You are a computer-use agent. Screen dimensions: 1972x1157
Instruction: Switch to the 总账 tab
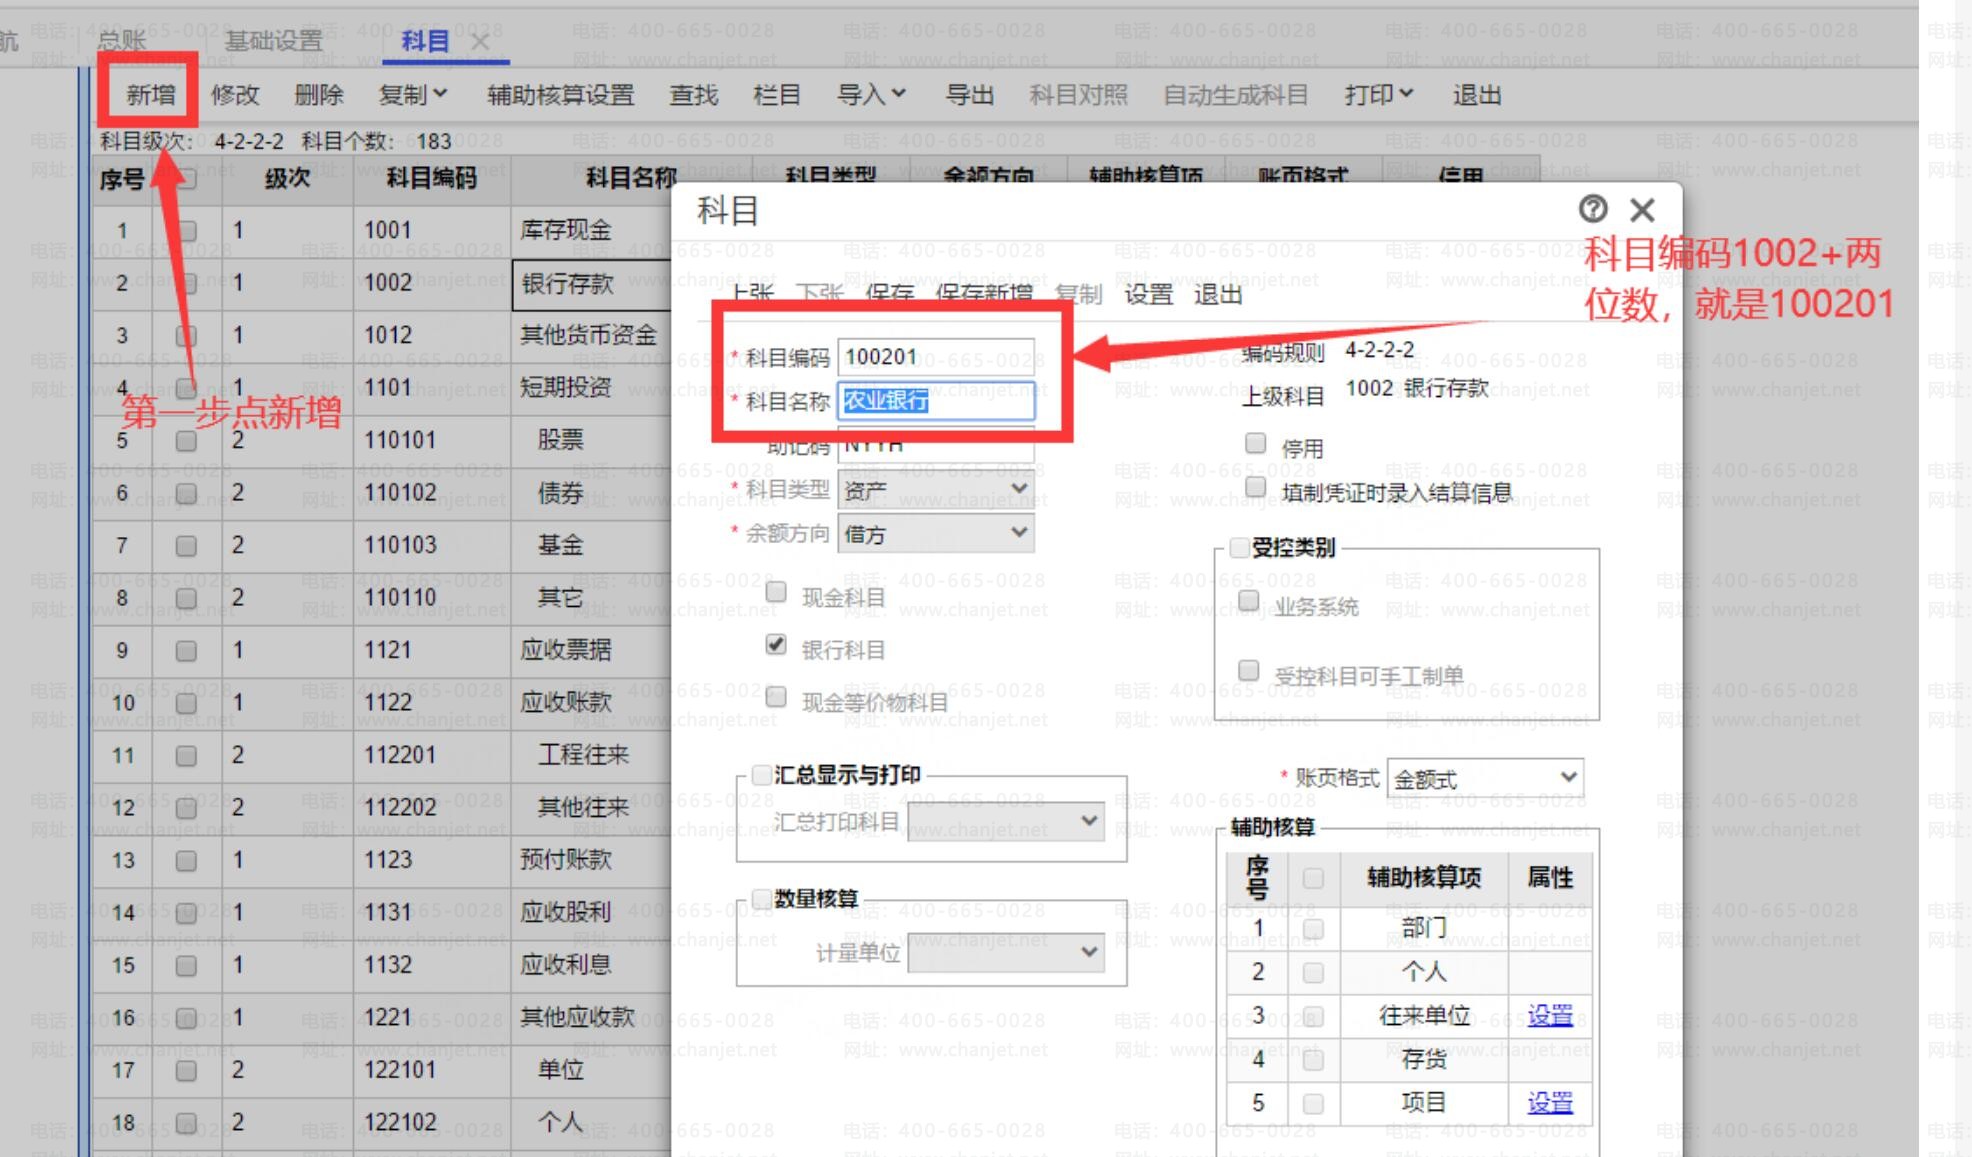click(x=121, y=41)
